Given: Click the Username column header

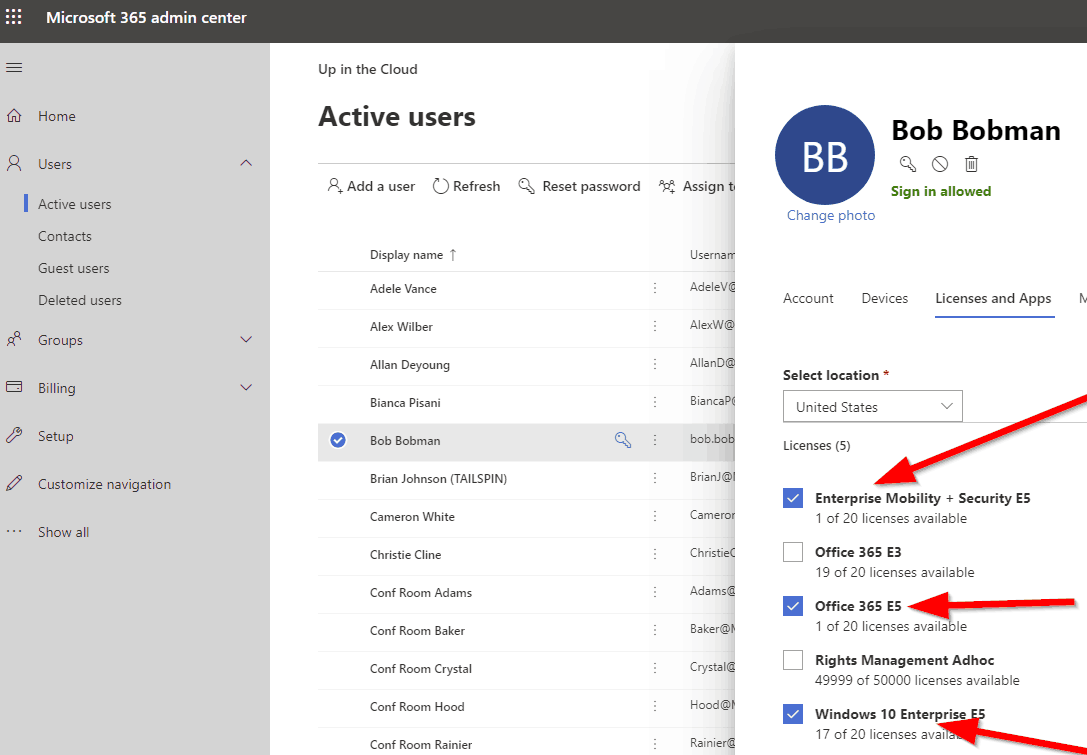Looking at the screenshot, I should click(712, 254).
